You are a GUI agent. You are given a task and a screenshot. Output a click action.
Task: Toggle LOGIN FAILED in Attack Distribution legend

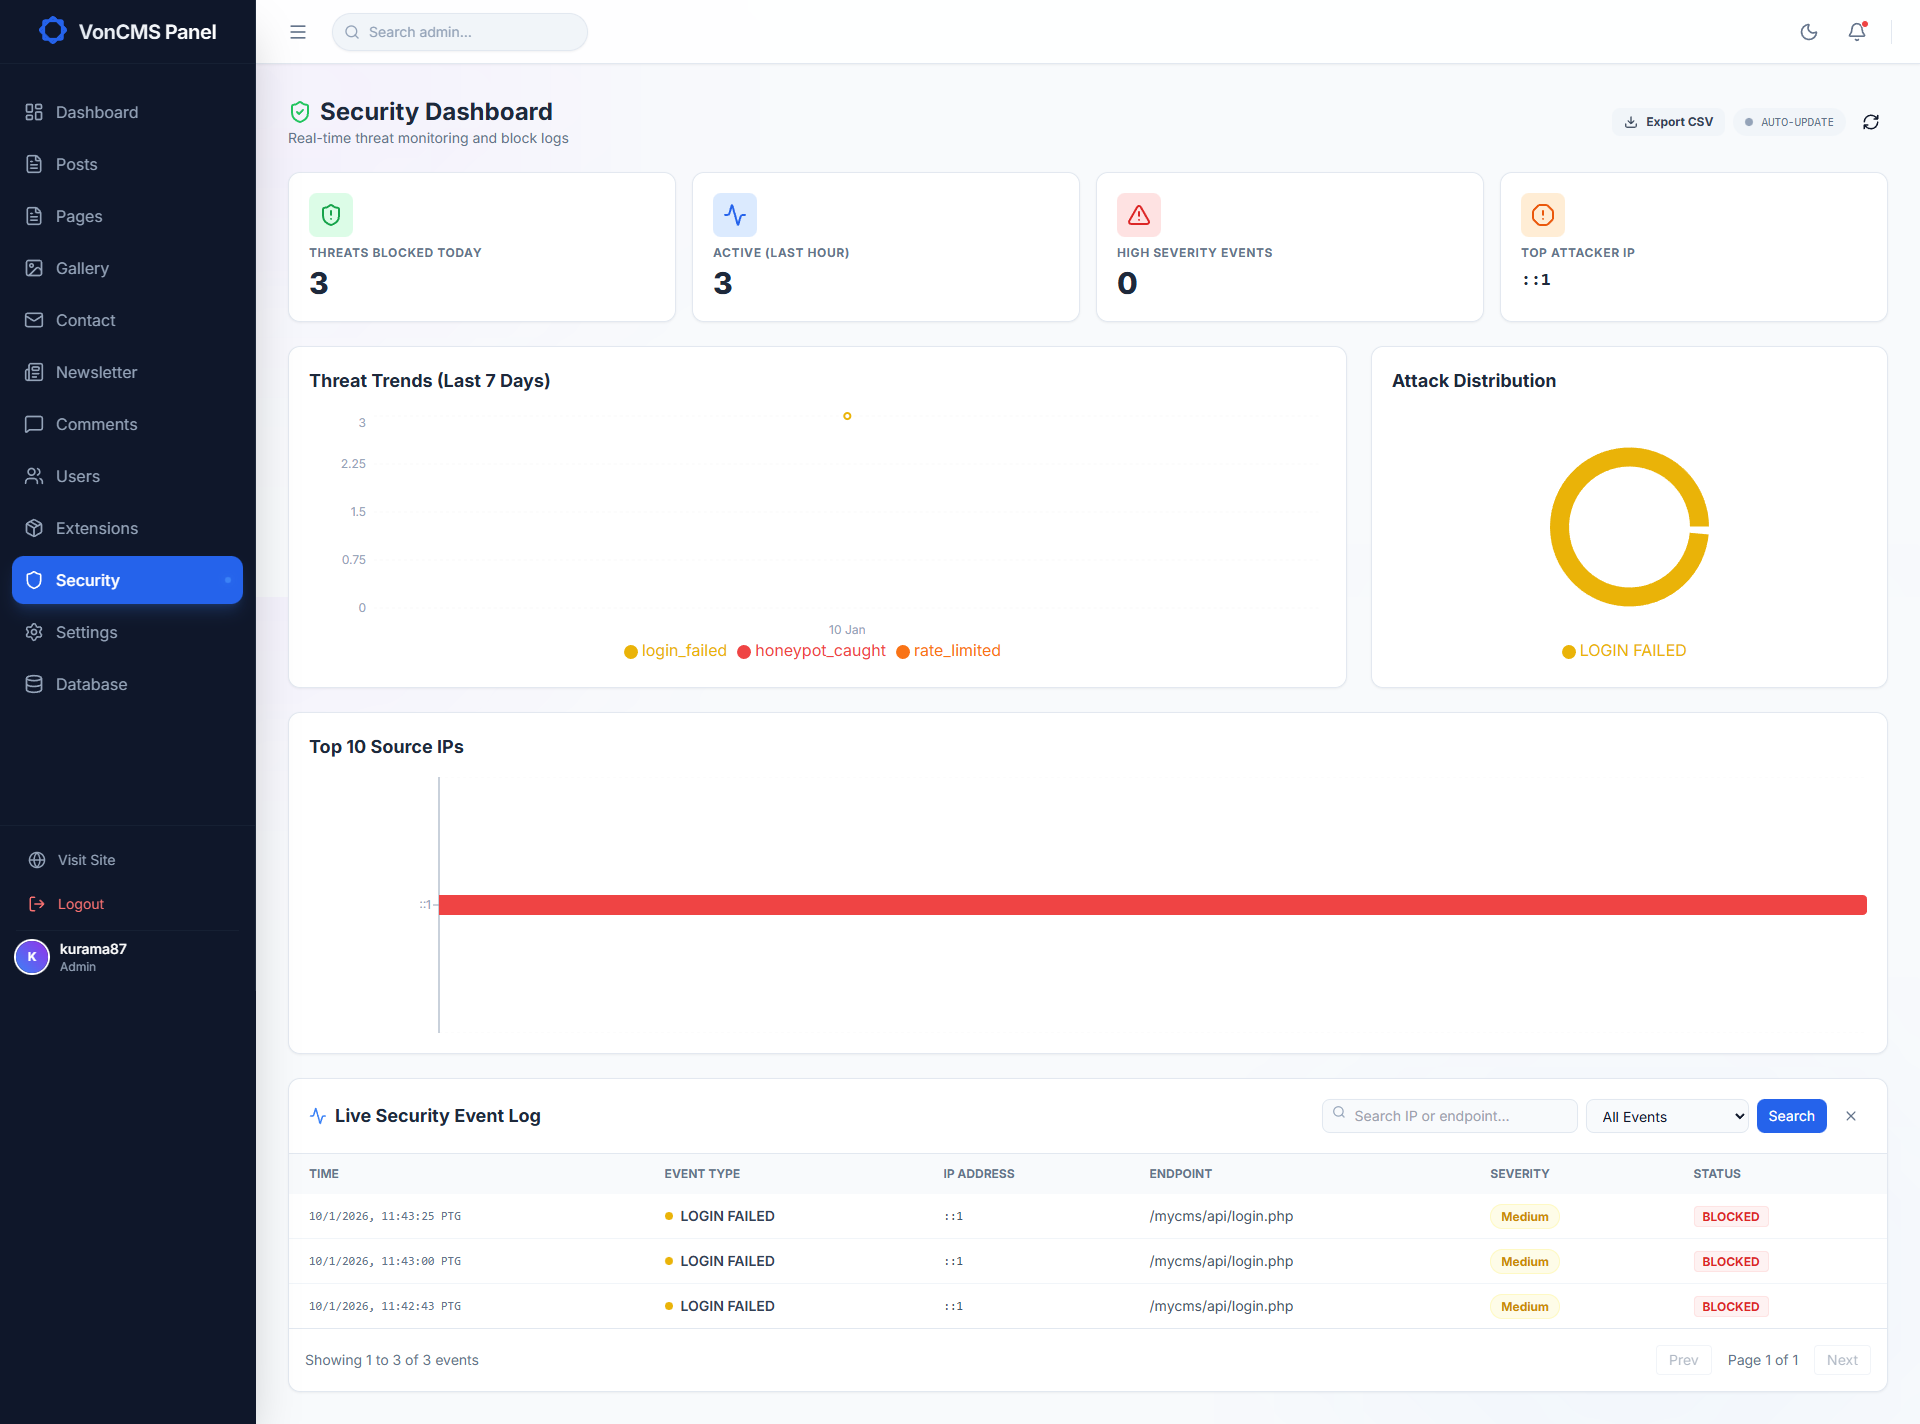tap(1624, 651)
